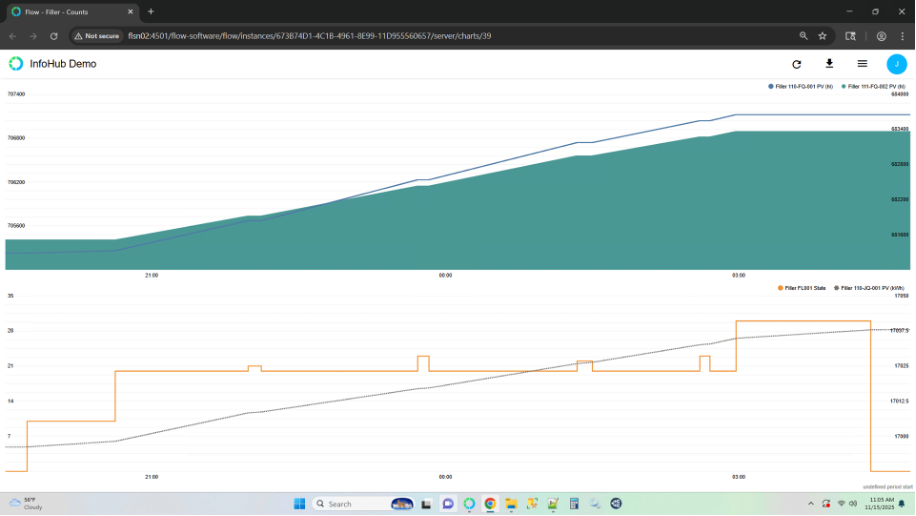This screenshot has width=916, height=516.
Task: Toggle Filler 110-FQ-001 PV legend series
Action: [801, 87]
